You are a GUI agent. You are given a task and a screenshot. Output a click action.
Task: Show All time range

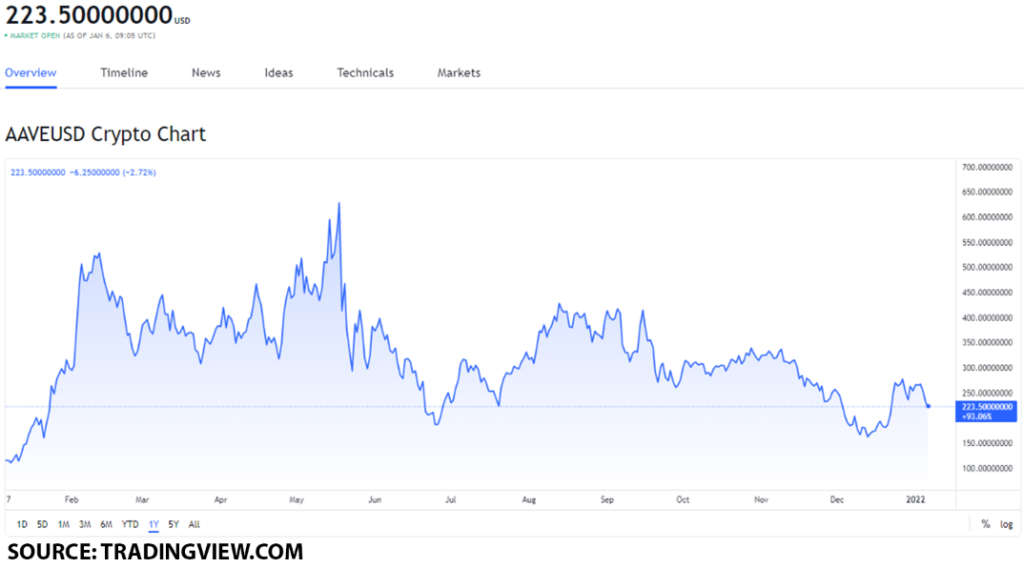click(194, 524)
